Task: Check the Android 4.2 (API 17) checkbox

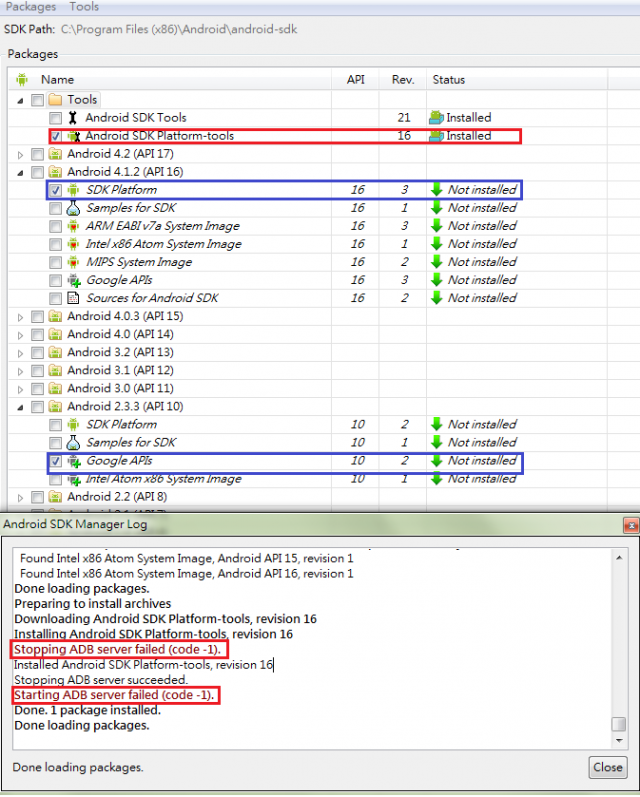Action: click(x=37, y=155)
